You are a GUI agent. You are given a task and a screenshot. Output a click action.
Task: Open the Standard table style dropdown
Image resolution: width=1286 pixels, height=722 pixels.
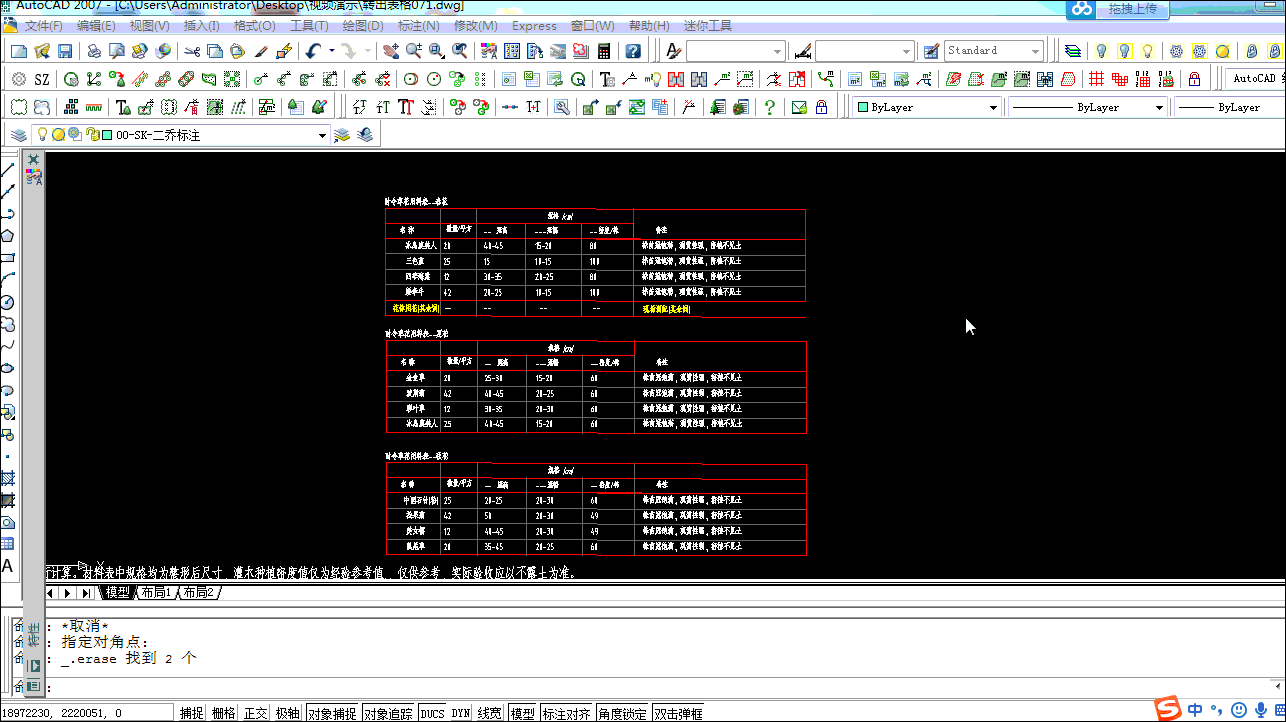point(994,51)
